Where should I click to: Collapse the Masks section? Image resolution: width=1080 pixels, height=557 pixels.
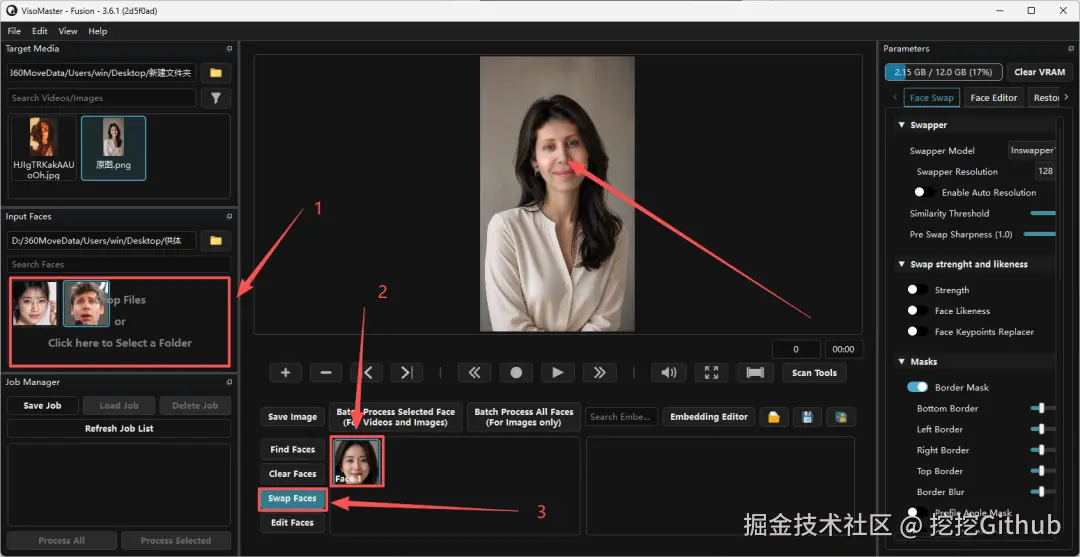tap(901, 361)
